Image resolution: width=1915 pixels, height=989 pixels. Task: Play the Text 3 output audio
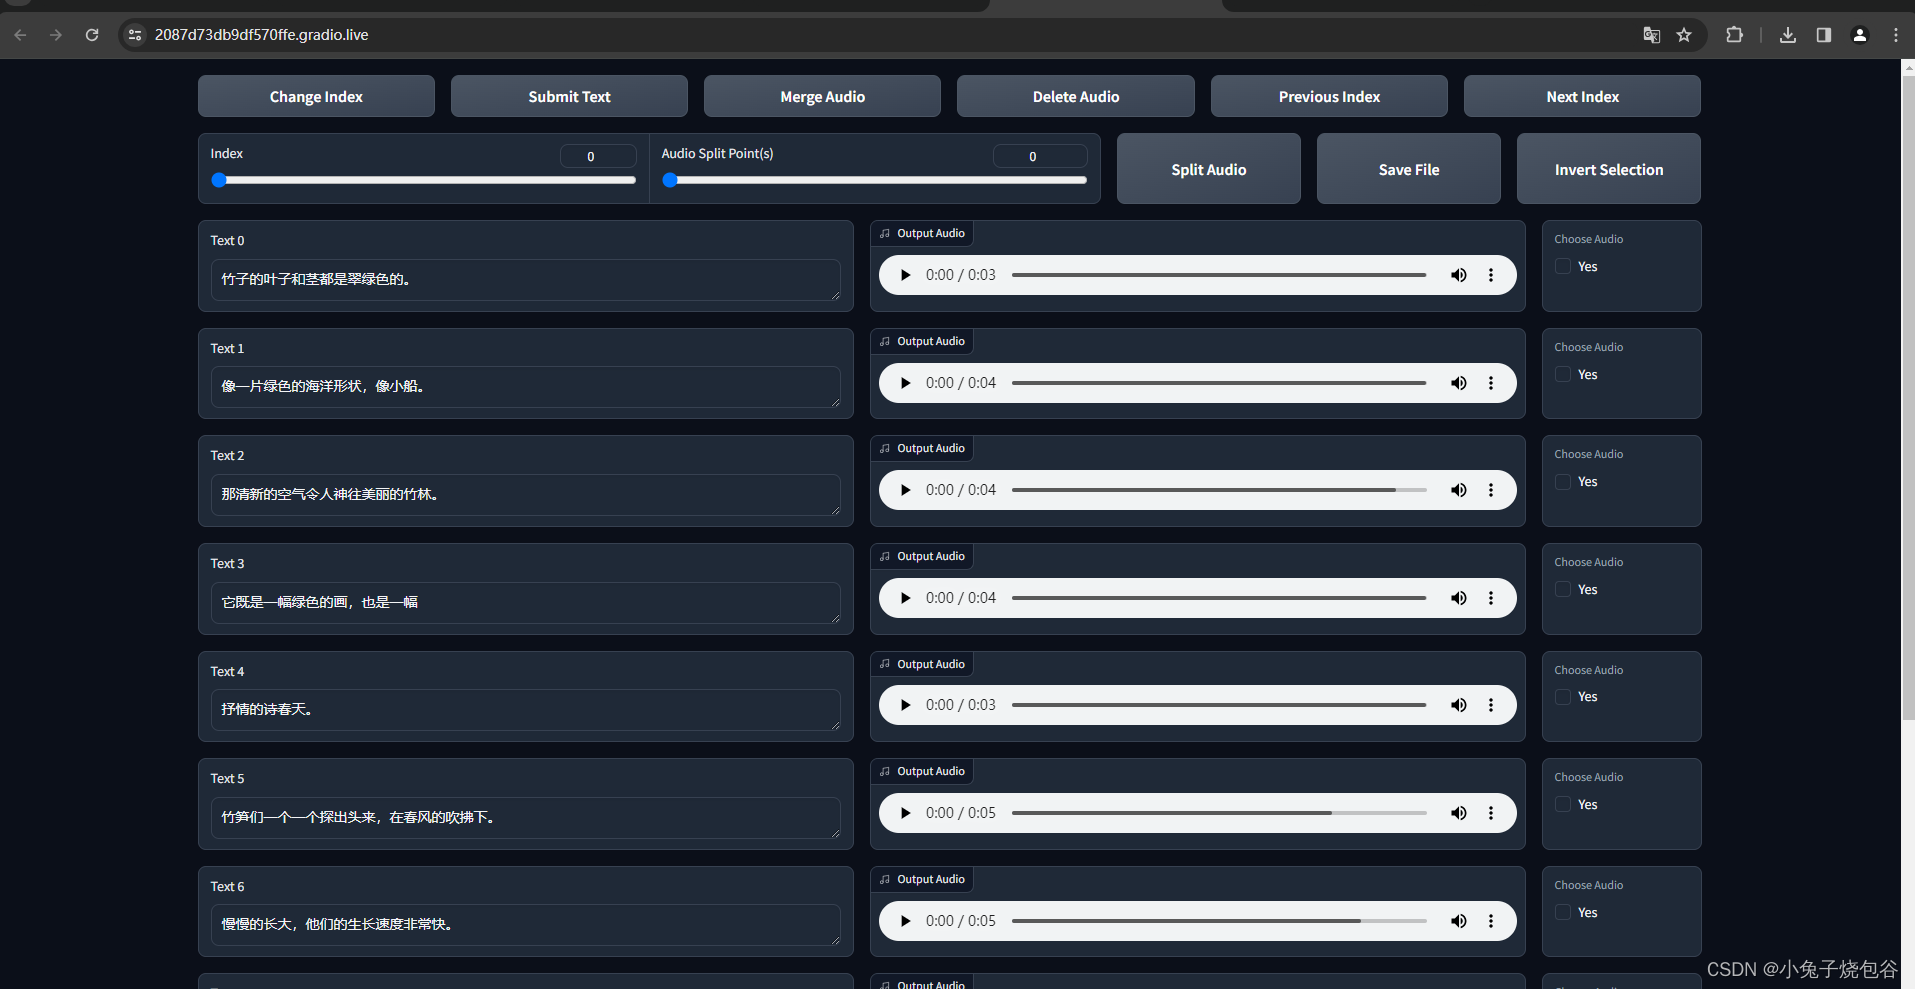pos(905,598)
